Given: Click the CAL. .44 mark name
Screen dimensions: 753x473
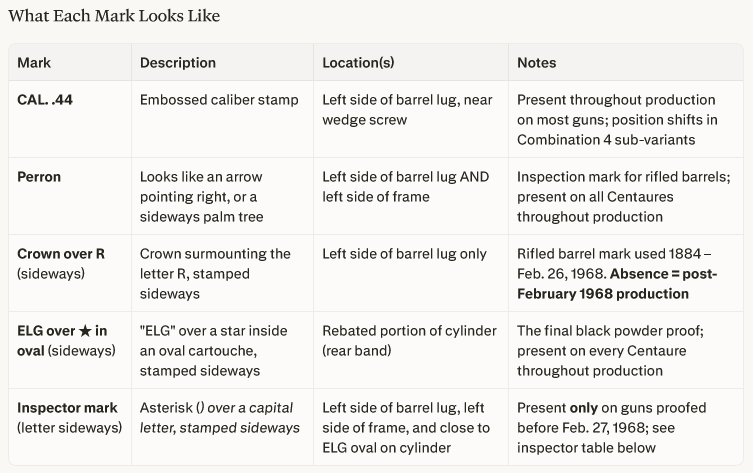Looking at the screenshot, I should pos(45,100).
